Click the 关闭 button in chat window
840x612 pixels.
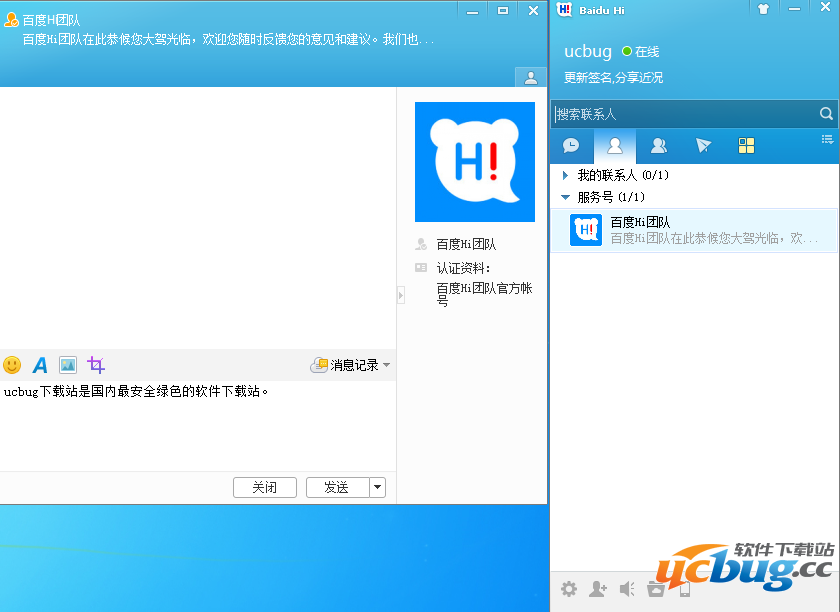pos(264,487)
